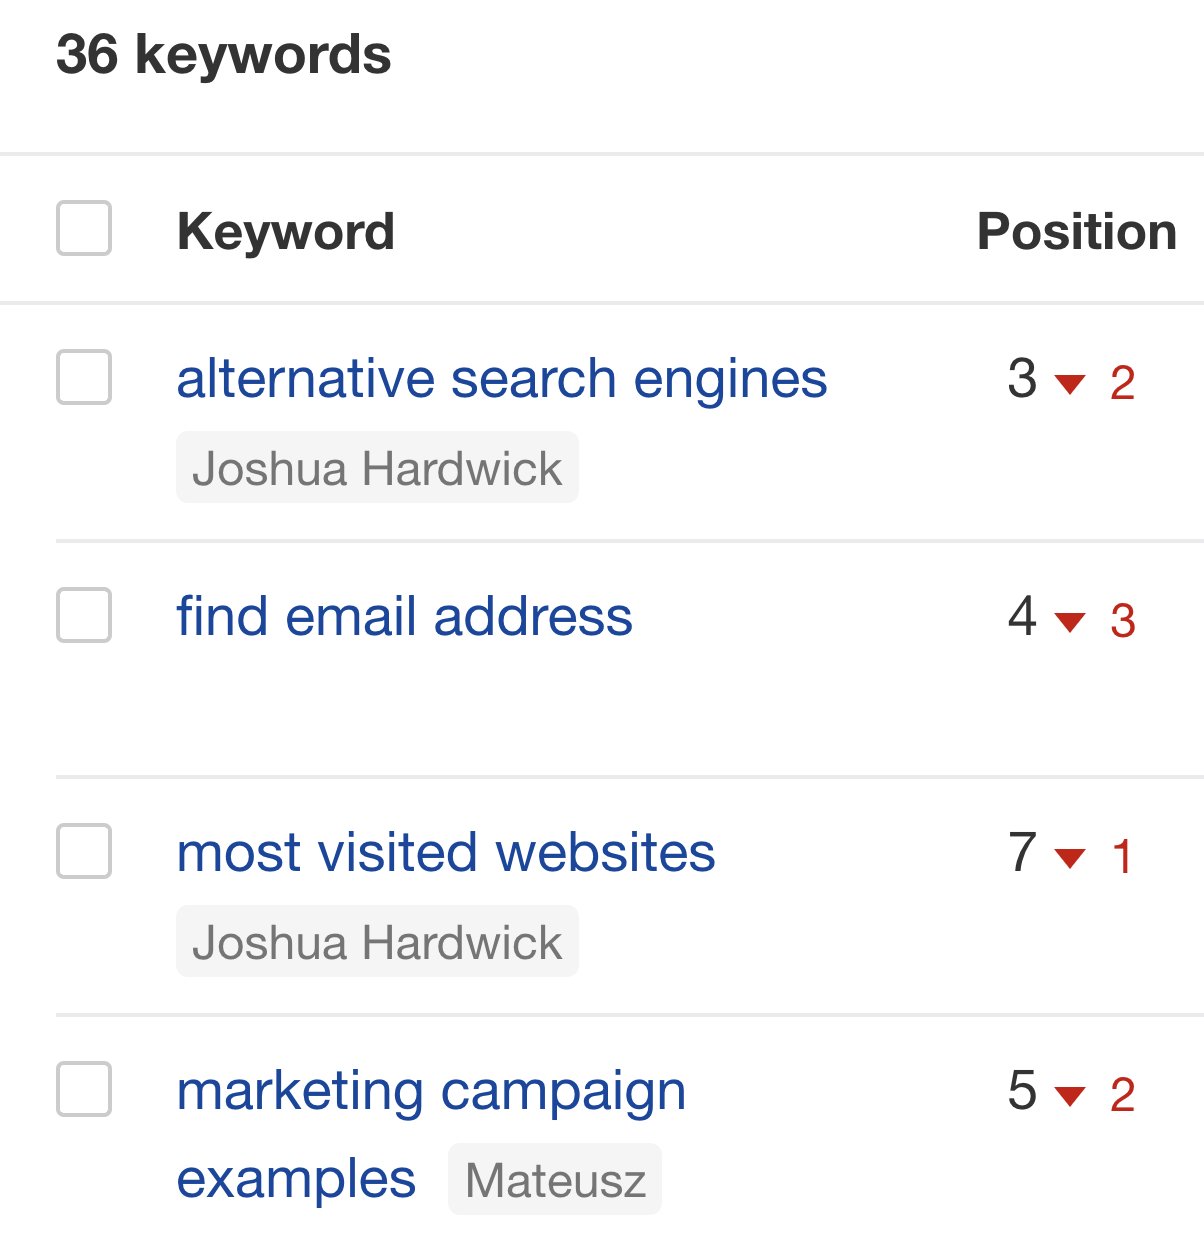Click the Joshua Hardwick tag under alternative search engines
Image resolution: width=1204 pixels, height=1248 pixels.
378,466
